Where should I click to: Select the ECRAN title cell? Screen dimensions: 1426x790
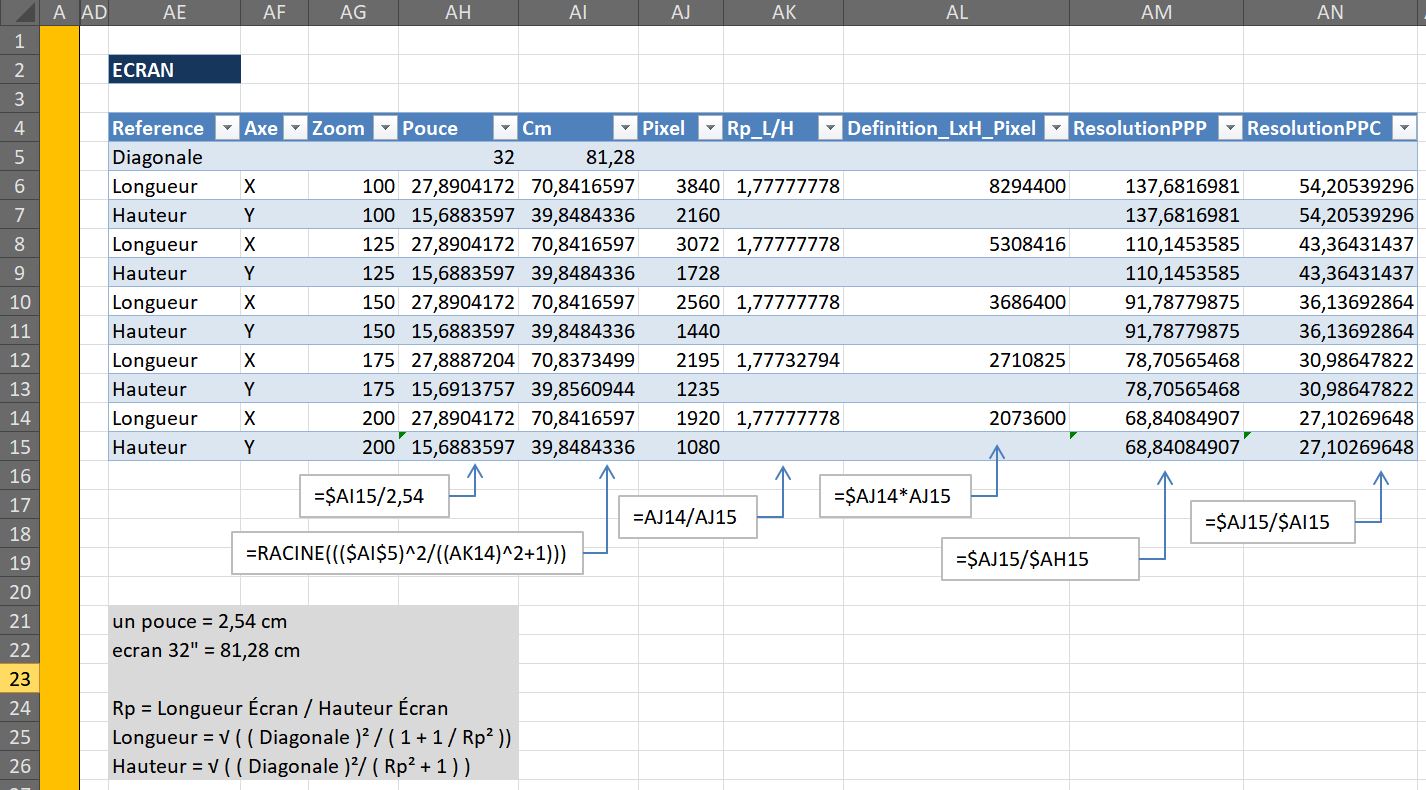click(x=174, y=70)
